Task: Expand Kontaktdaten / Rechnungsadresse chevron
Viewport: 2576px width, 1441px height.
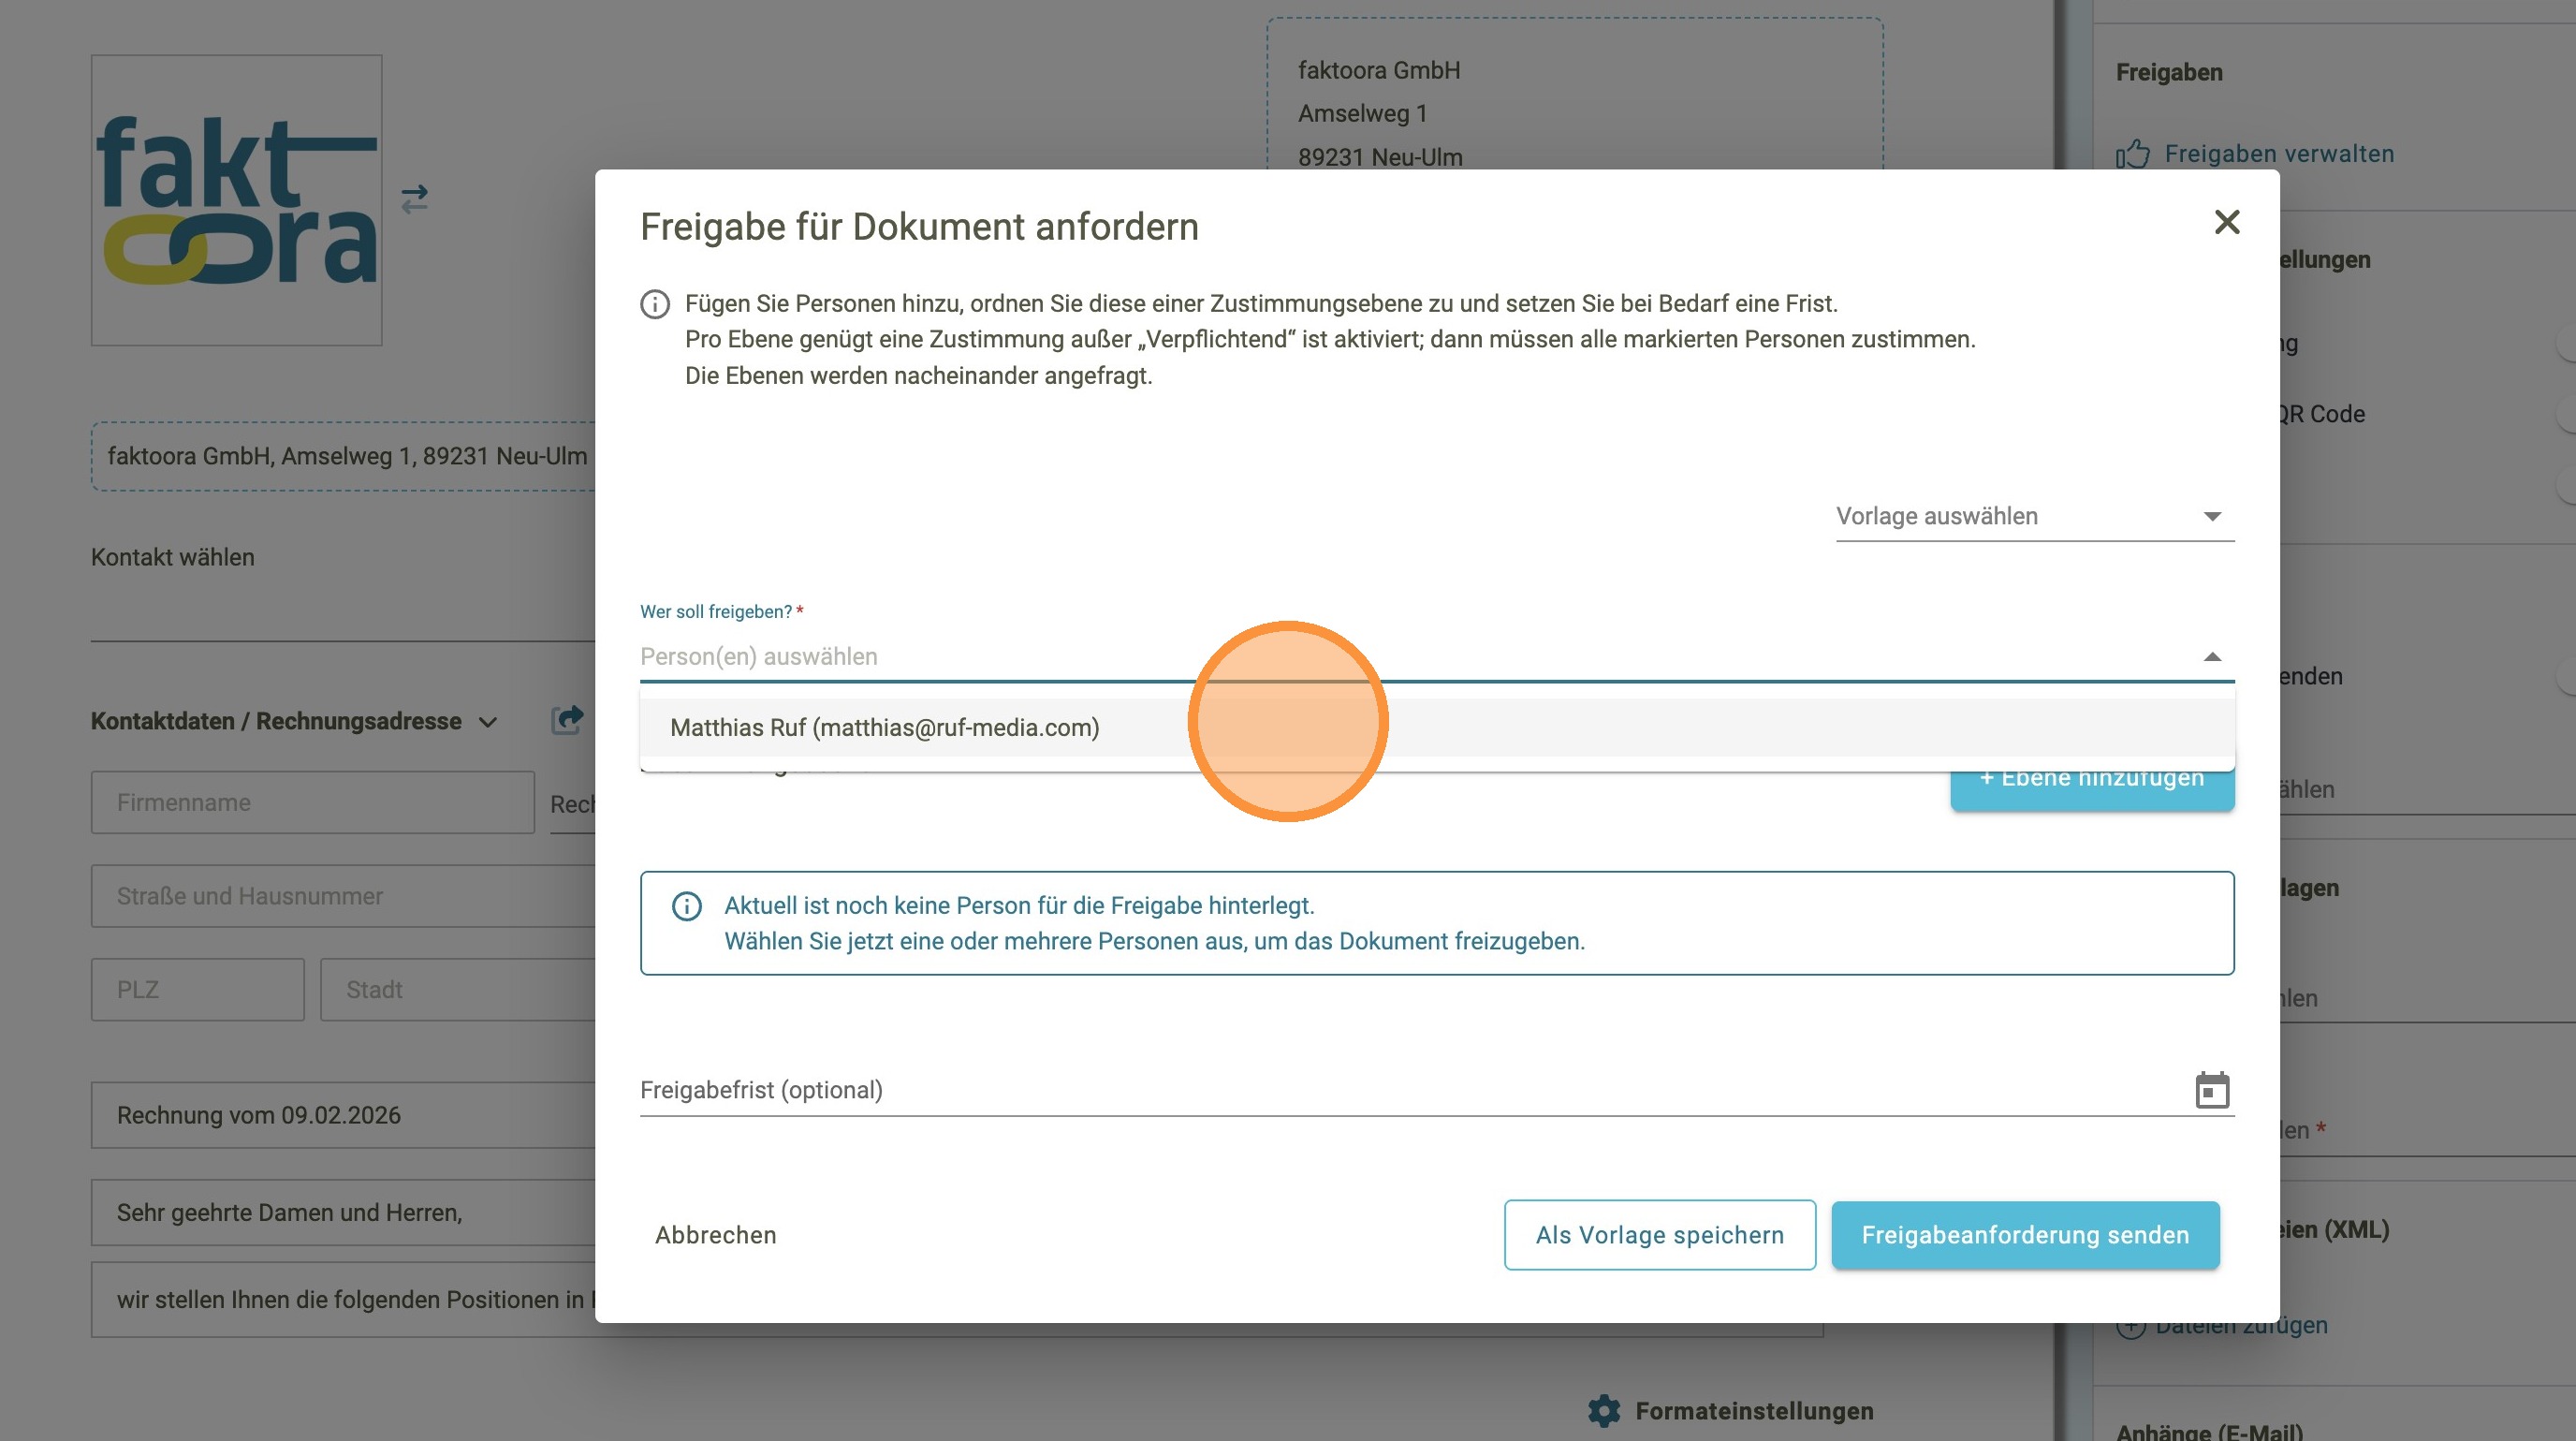Action: click(x=488, y=722)
